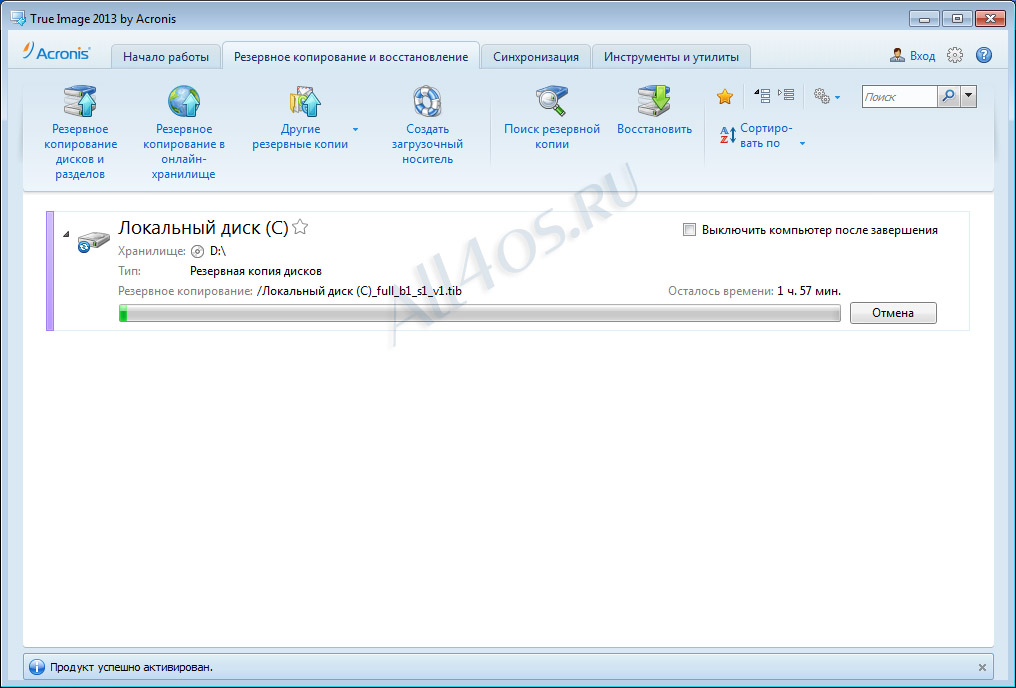This screenshot has width=1016, height=688.
Task: Click Создать загрузочный носитель label
Action: [x=427, y=144]
